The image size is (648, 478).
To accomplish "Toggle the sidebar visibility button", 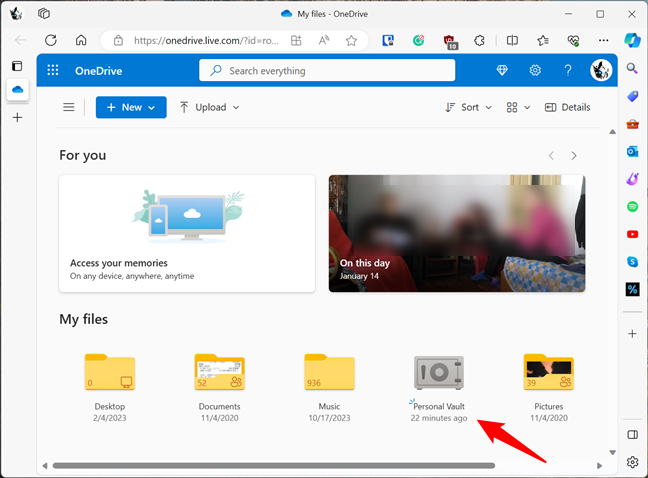I will (632, 435).
